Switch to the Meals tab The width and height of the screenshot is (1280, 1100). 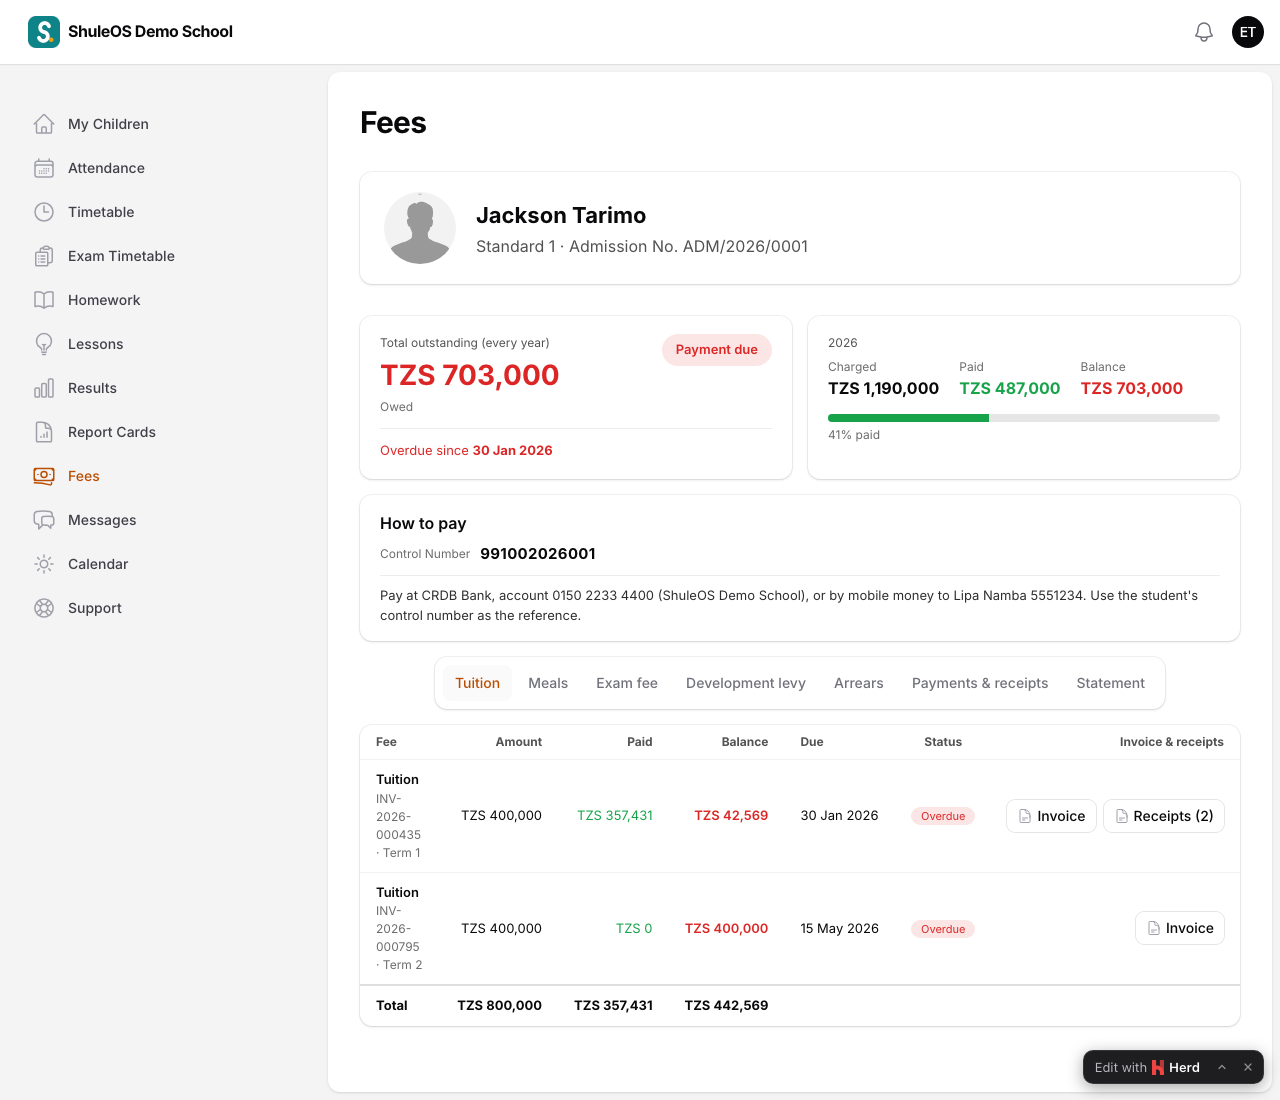point(548,683)
